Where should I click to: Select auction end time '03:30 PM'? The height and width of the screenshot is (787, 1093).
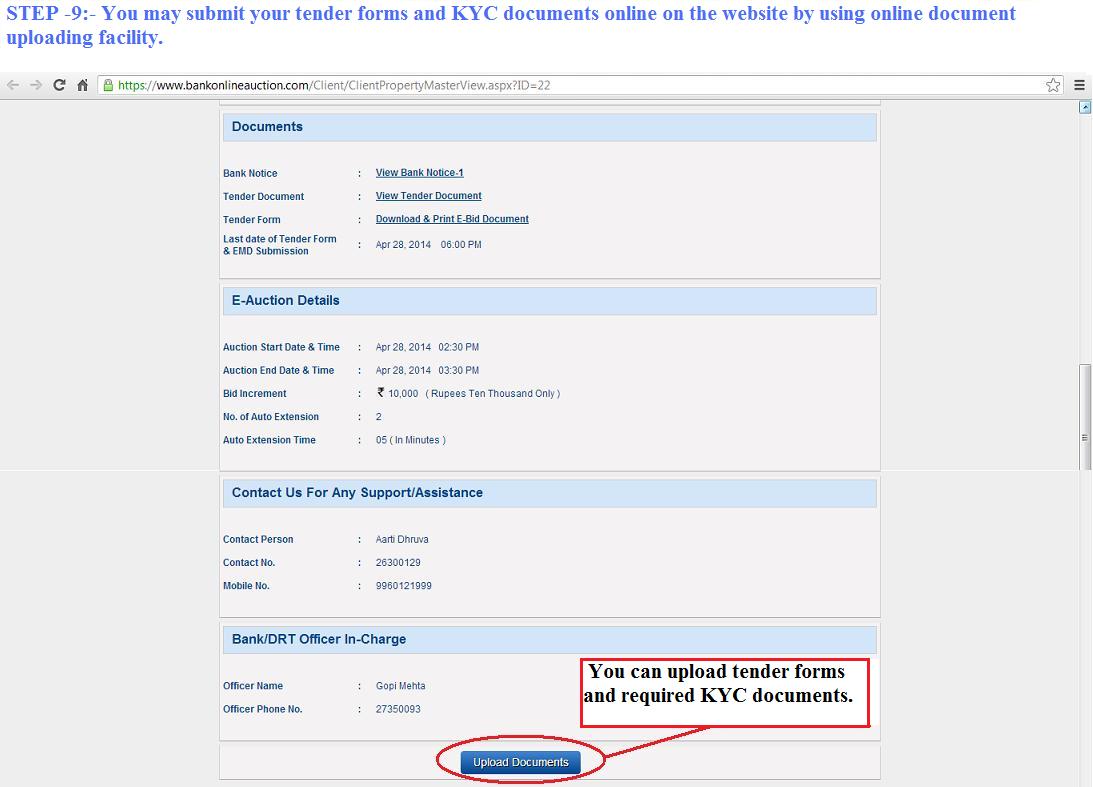[x=459, y=370]
